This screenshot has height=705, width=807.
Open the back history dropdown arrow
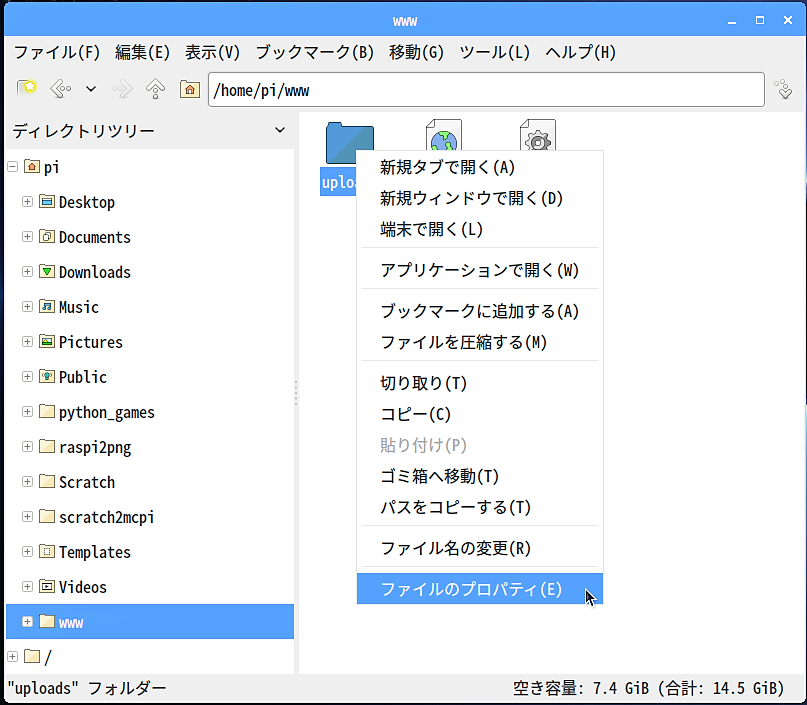coord(91,89)
